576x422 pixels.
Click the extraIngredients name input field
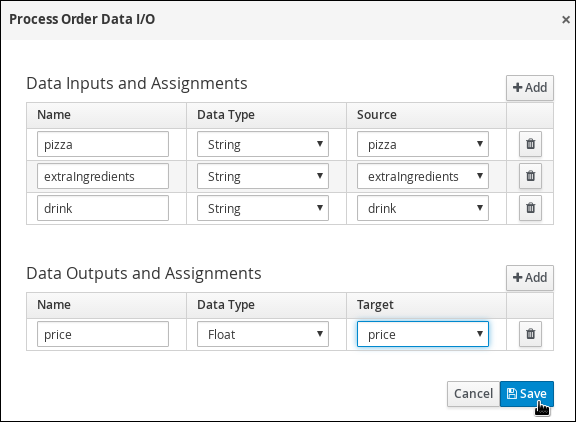(103, 176)
